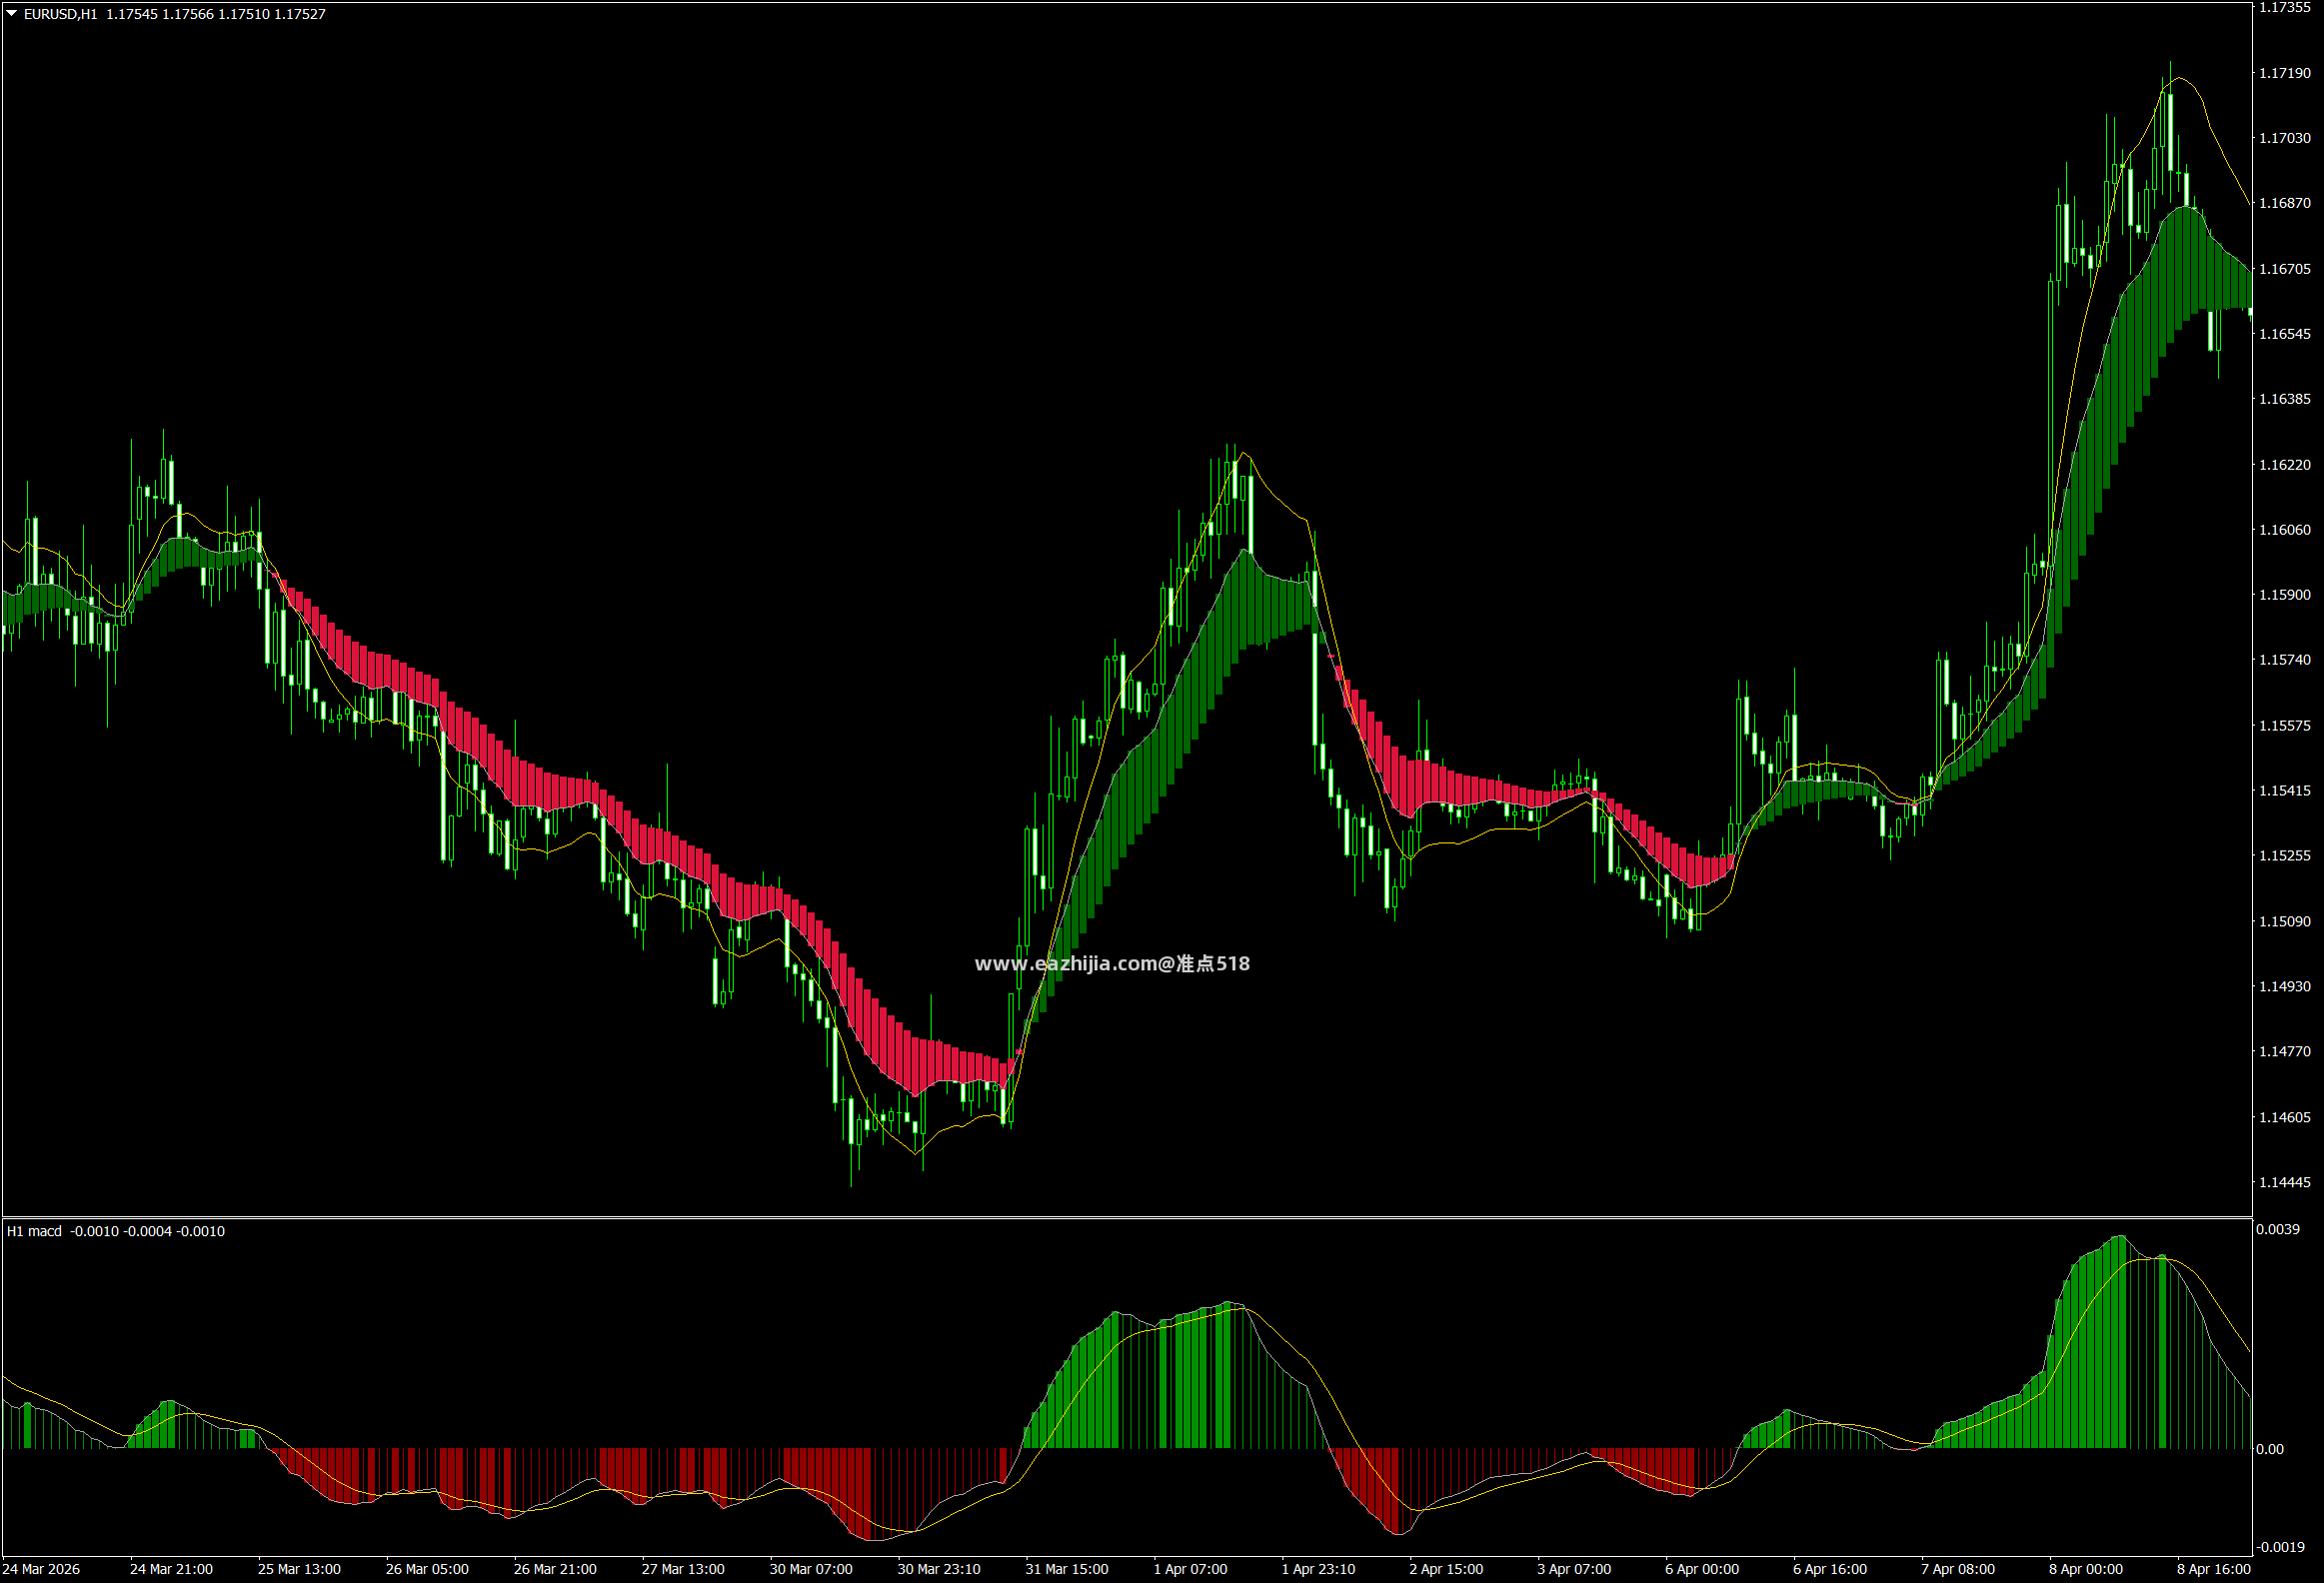Select the H1 macd indicator label
Screen dimensions: 2324x1583
tap(34, 1231)
